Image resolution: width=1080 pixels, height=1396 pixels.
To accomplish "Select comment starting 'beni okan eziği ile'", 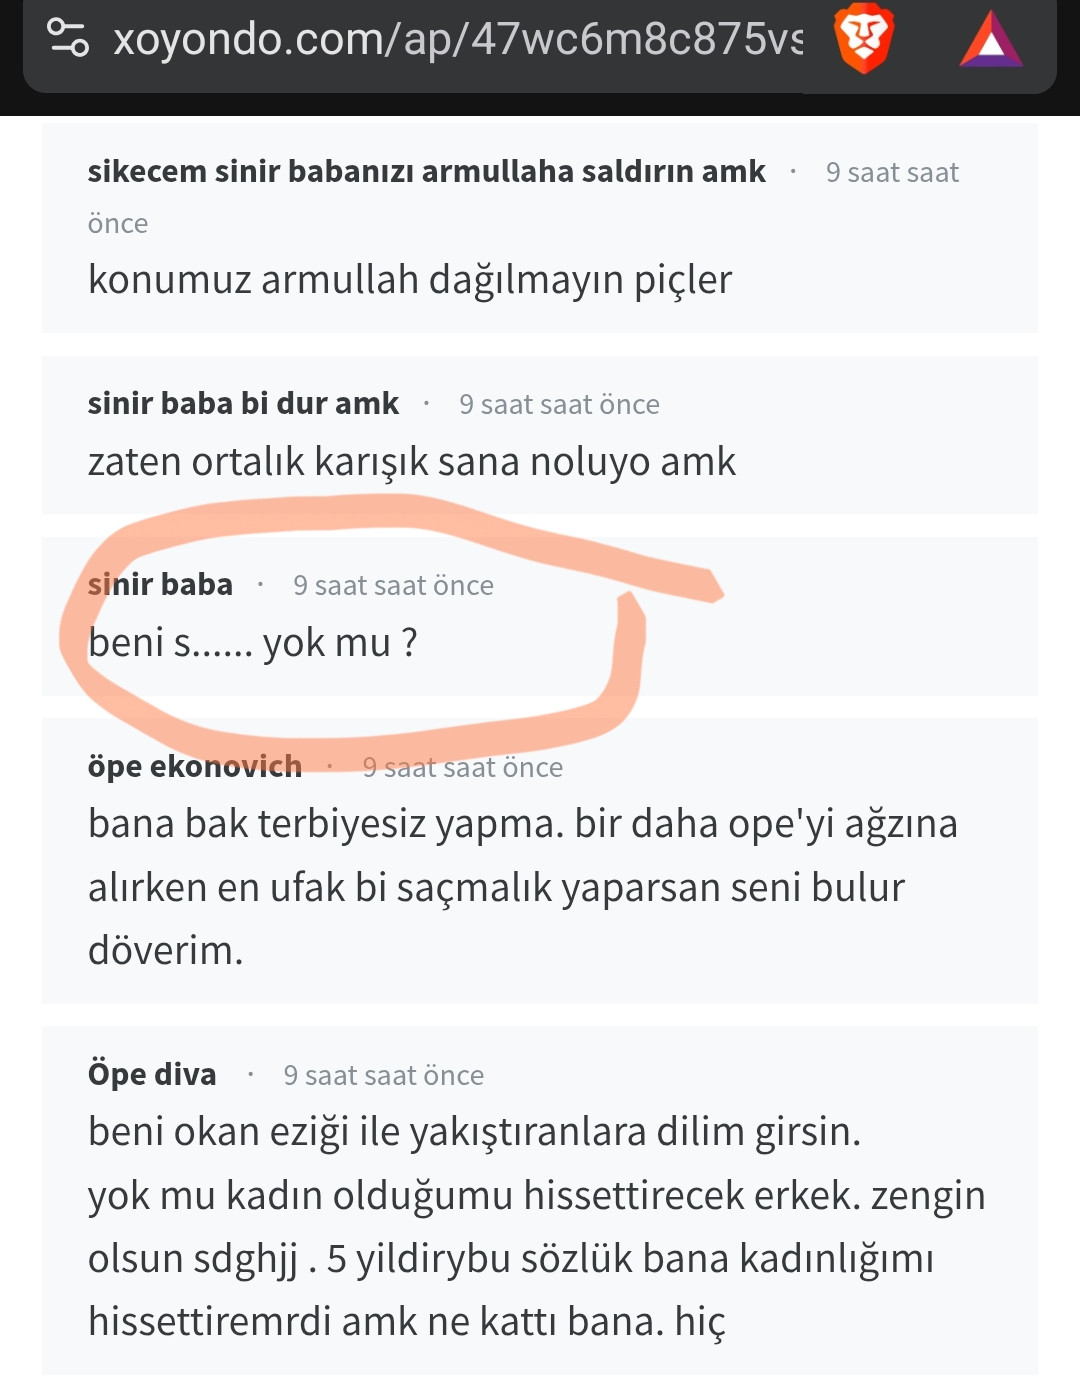I will (537, 1226).
